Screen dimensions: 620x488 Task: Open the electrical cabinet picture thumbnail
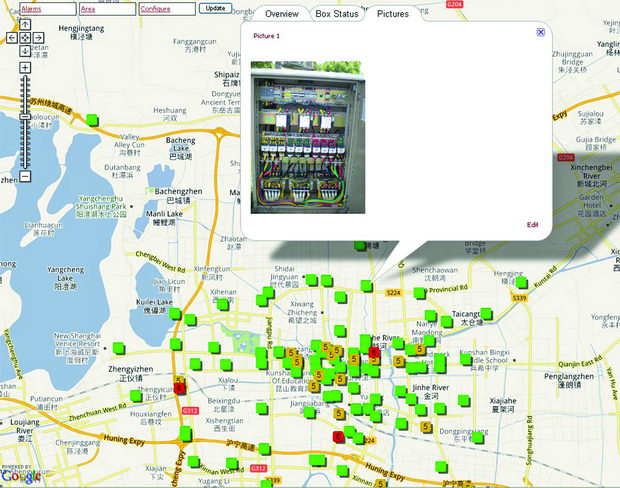pos(308,137)
